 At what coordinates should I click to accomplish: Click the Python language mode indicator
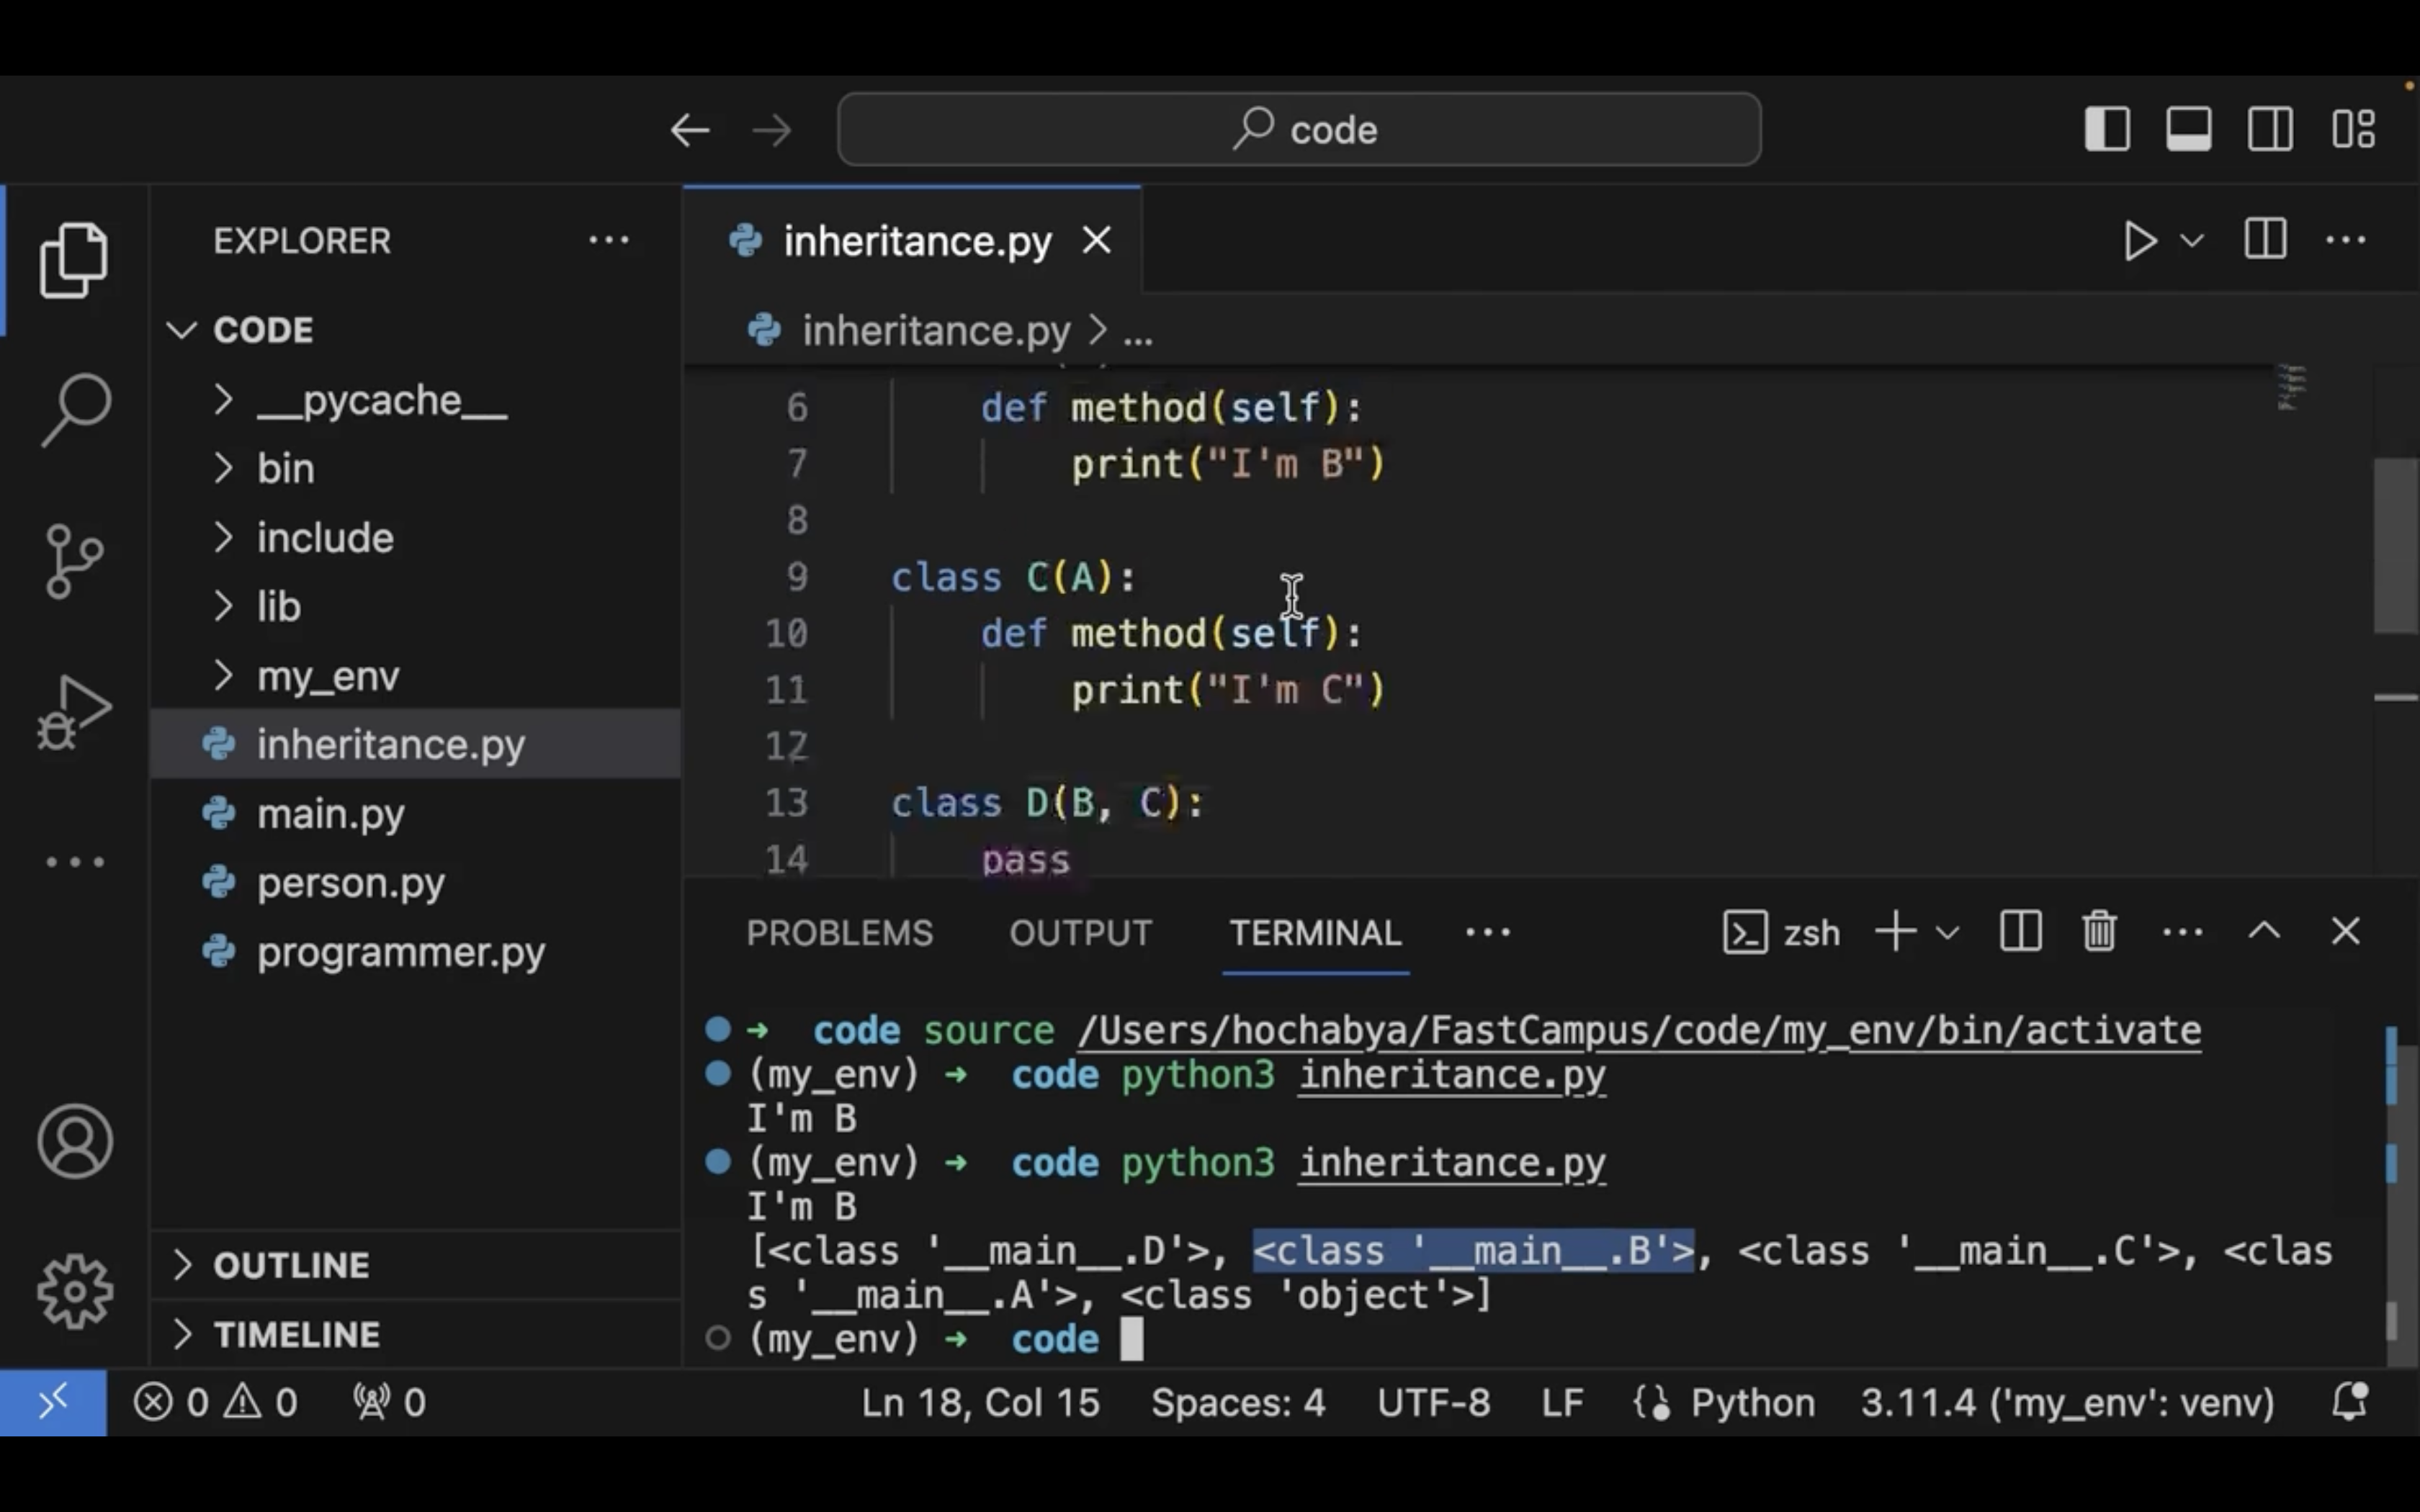click(1752, 1402)
